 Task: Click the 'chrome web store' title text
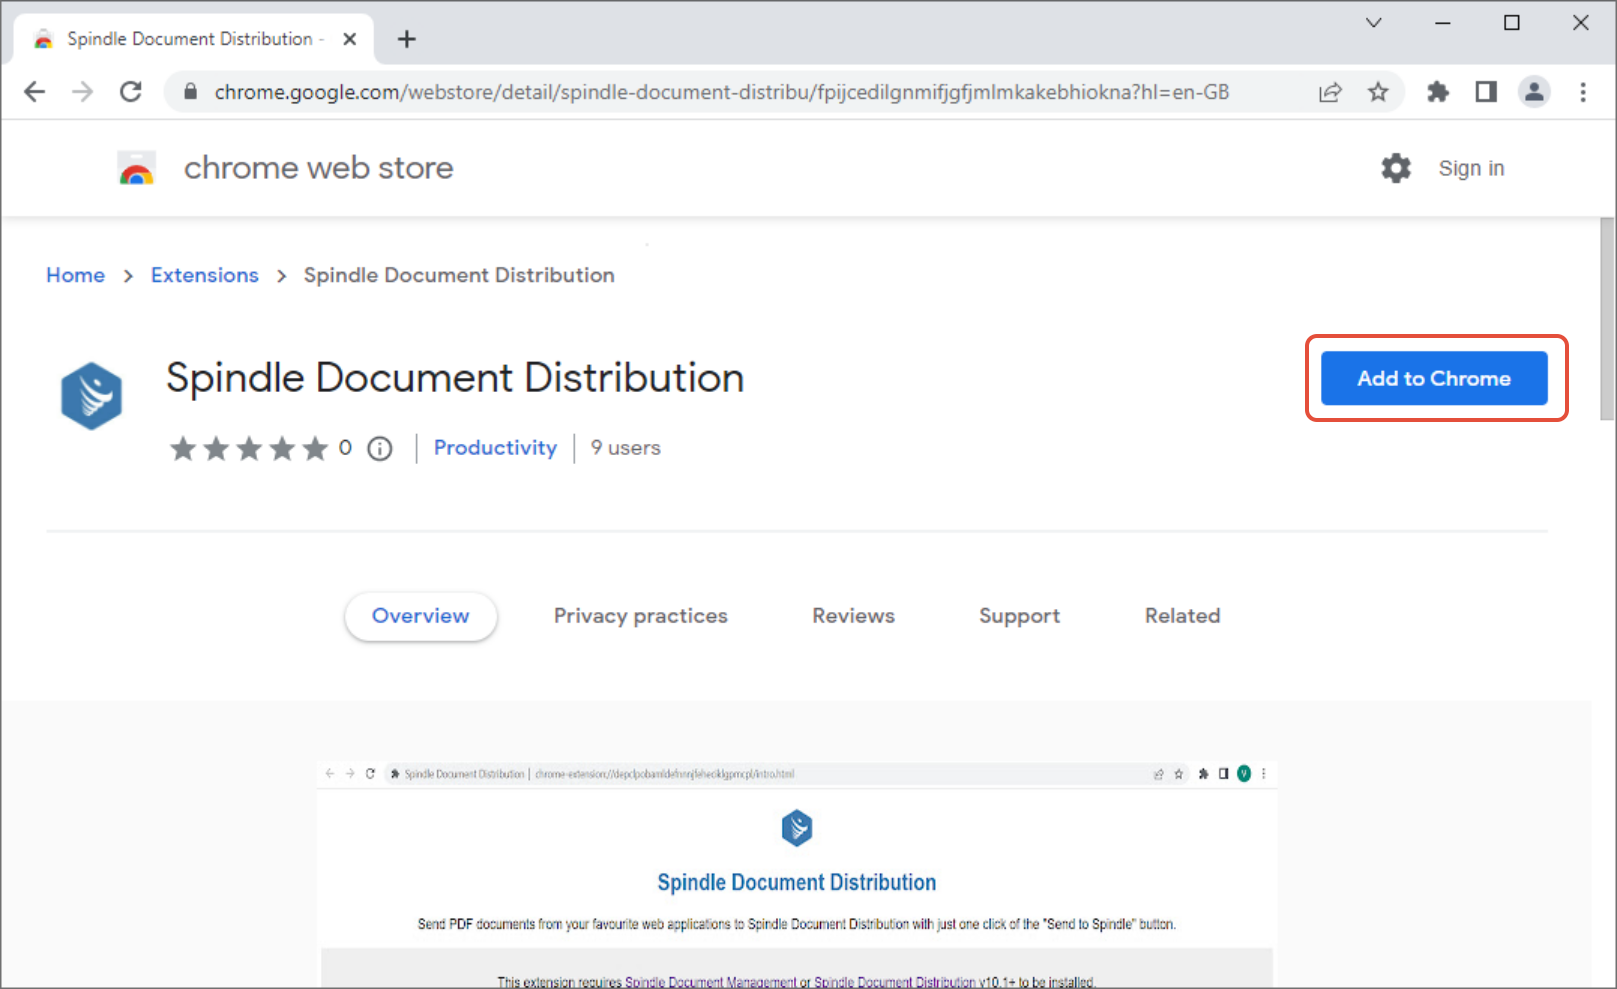click(x=318, y=168)
